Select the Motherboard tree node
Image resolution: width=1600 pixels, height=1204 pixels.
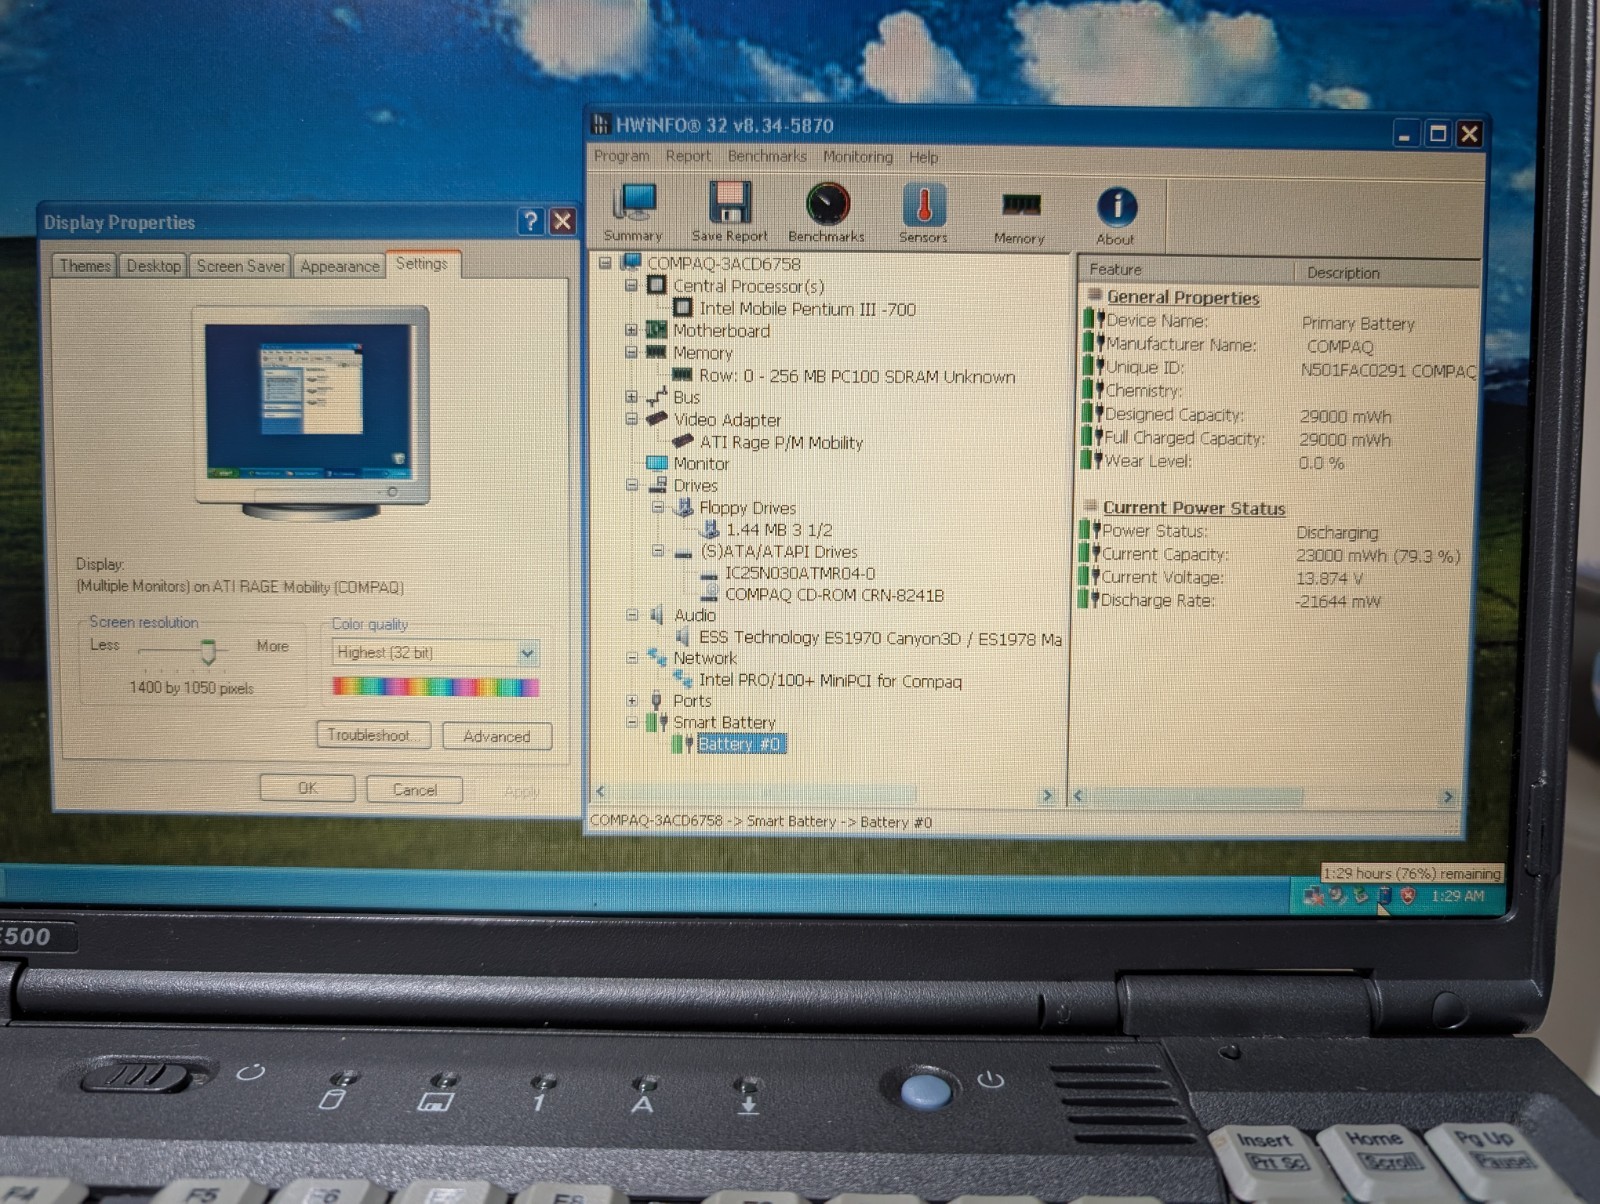(x=721, y=331)
